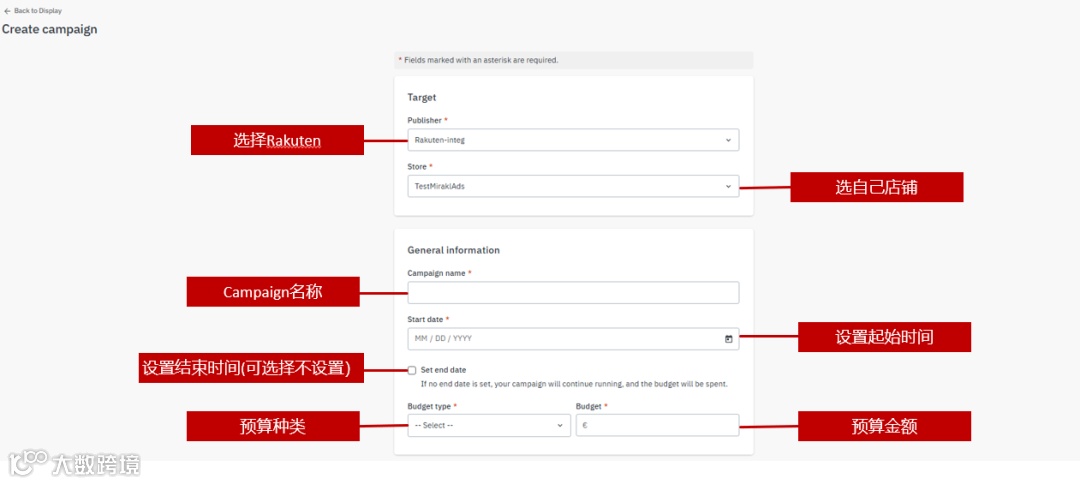
Task: Click the Budget type chevron arrow
Action: (559, 425)
